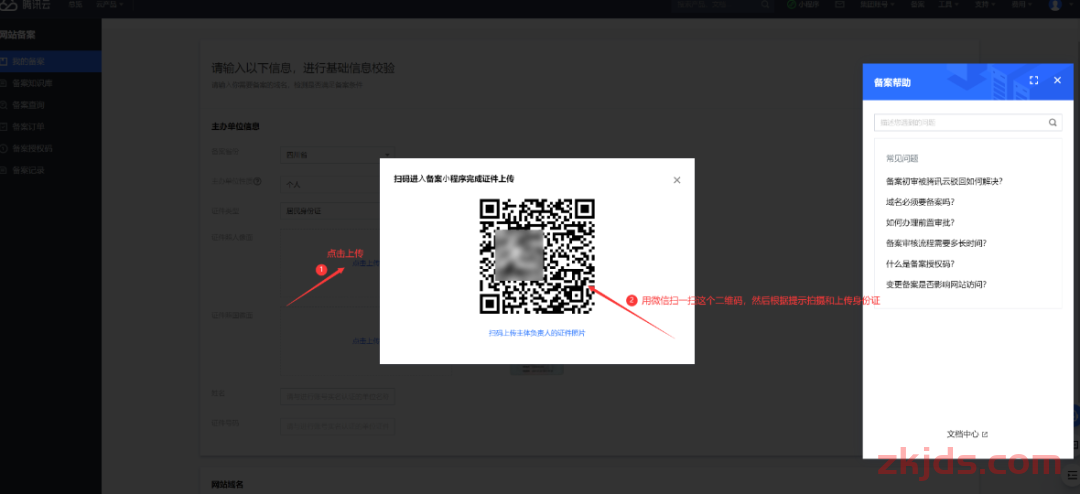
Task: Click the 常见问题 heading in help panel
Action: pos(902,158)
